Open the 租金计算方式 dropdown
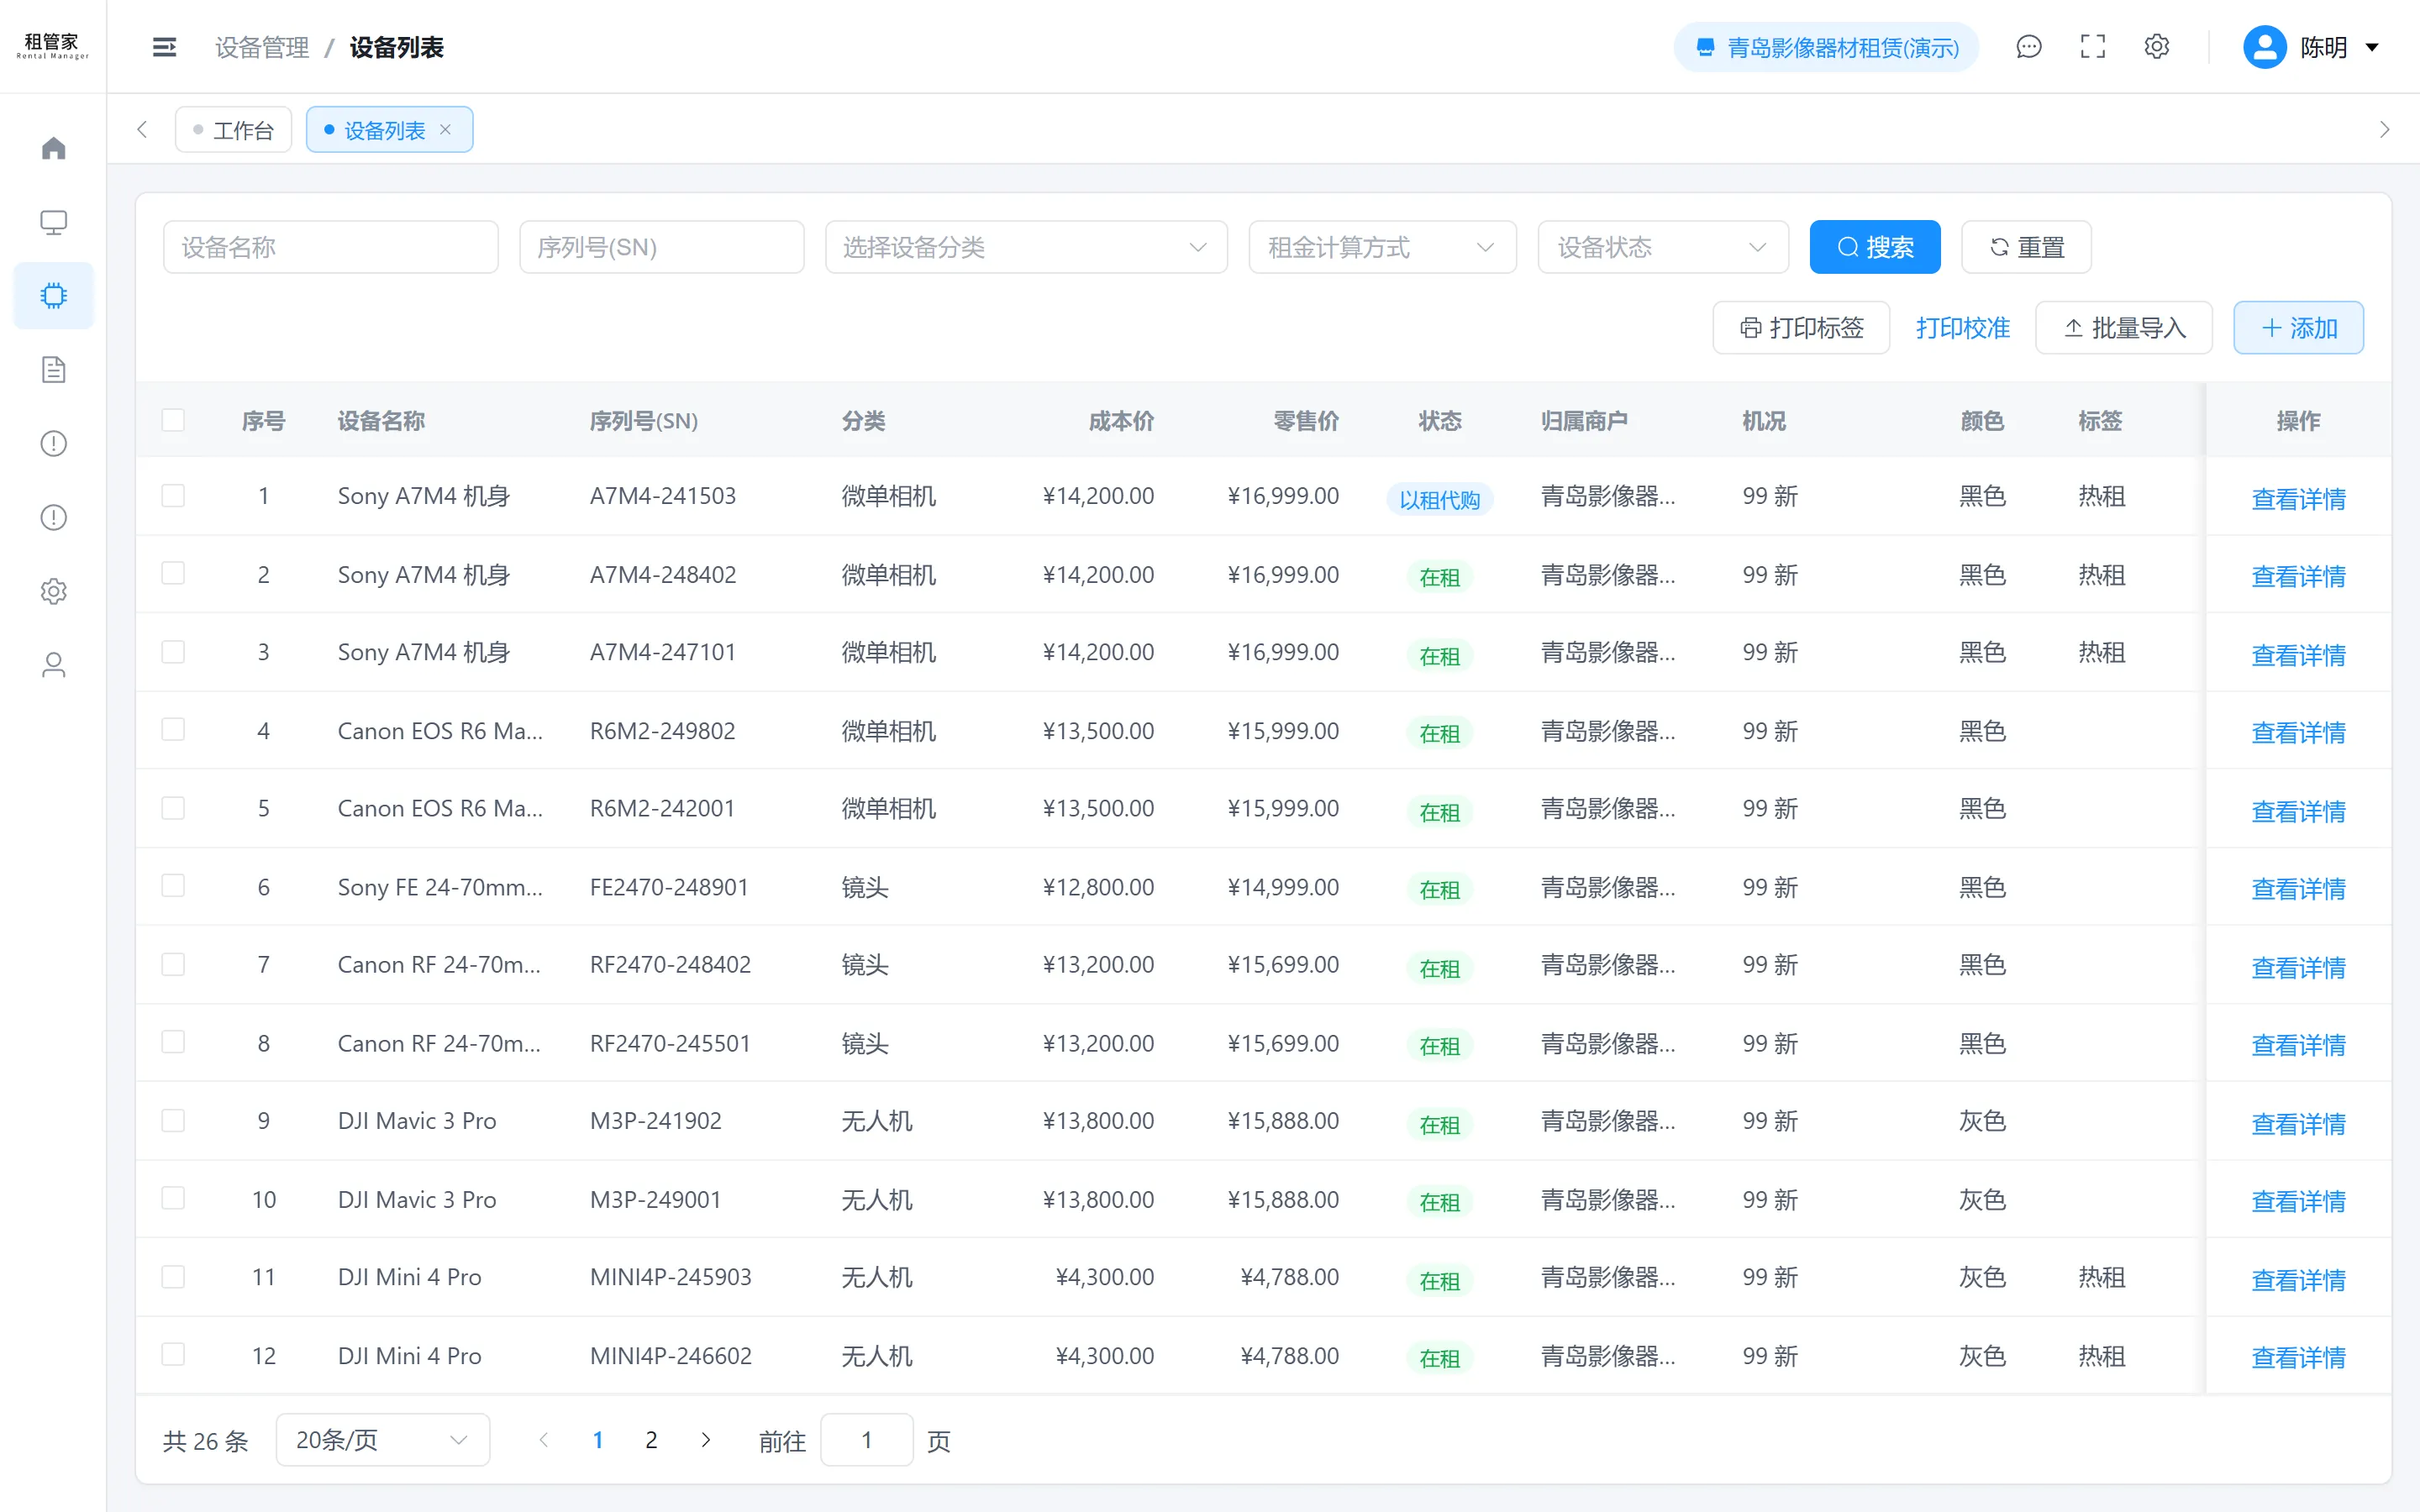The image size is (2420, 1512). (1382, 247)
